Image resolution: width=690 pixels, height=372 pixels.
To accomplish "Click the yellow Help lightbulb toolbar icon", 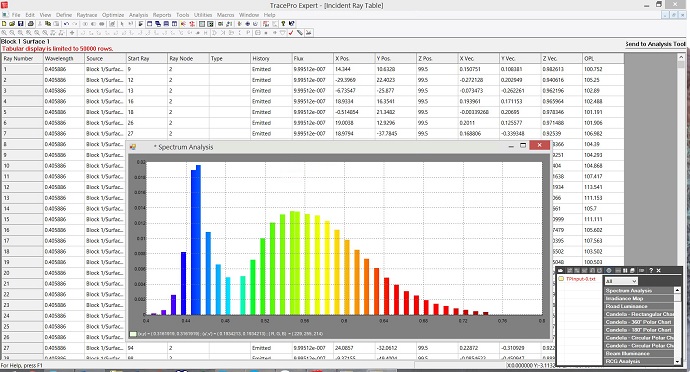I will (x=283, y=24).
